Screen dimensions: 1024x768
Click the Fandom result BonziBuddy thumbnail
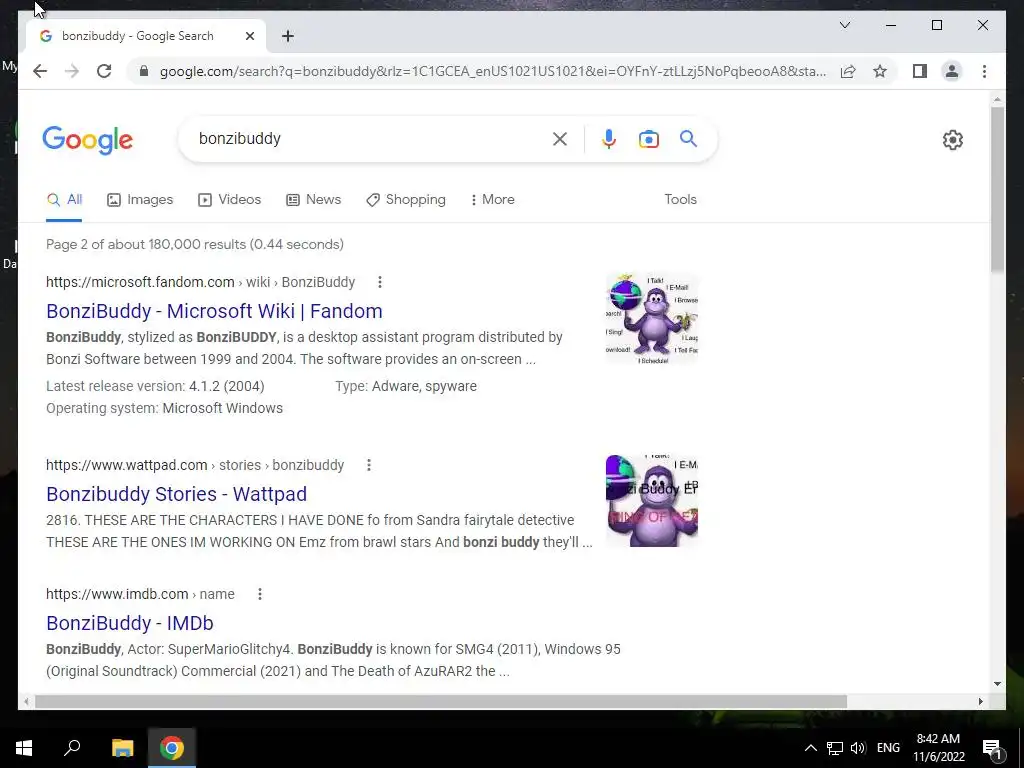pos(652,319)
